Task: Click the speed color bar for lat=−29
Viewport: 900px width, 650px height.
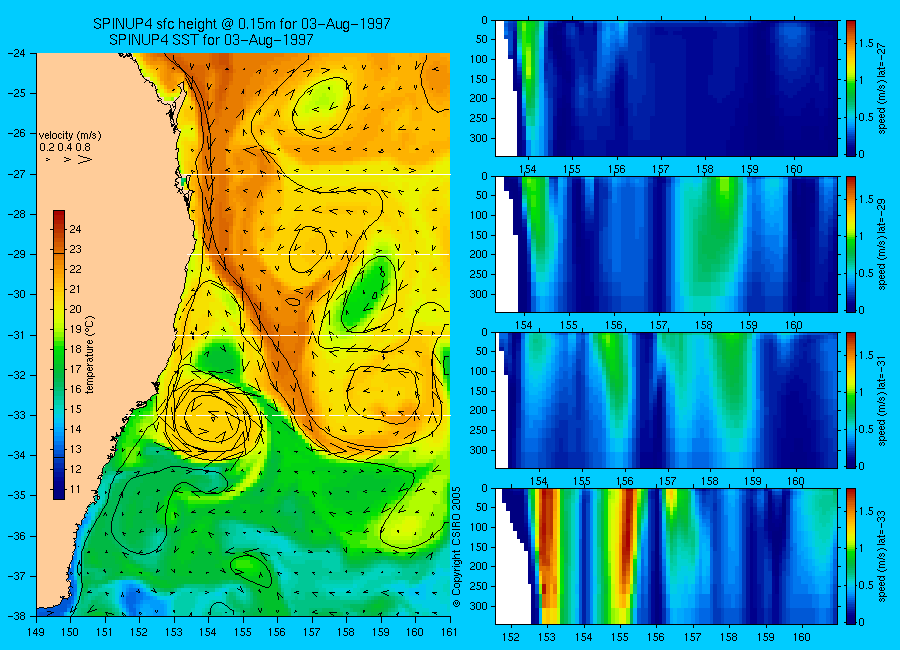Action: click(x=851, y=244)
